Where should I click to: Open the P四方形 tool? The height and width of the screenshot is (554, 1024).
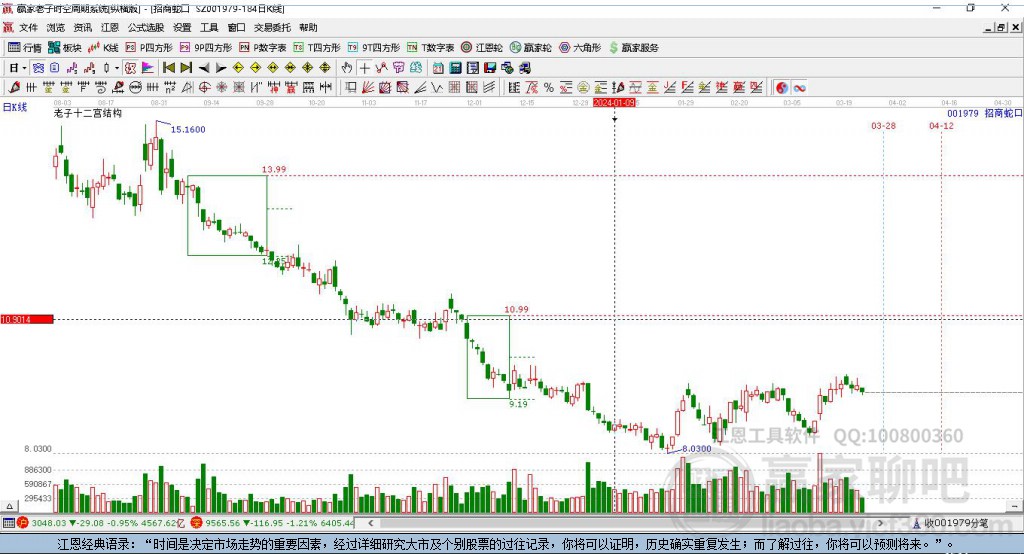pos(149,48)
